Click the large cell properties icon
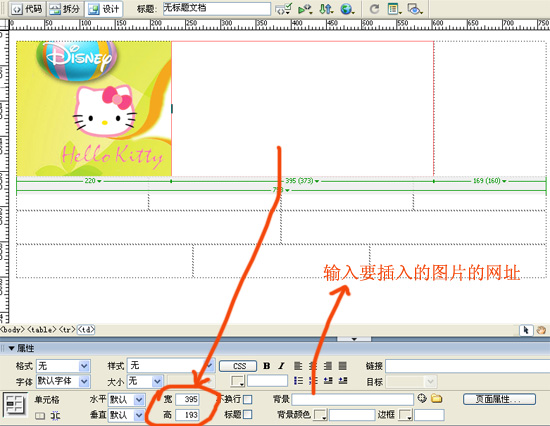This screenshot has height=426, width=550. 15,404
